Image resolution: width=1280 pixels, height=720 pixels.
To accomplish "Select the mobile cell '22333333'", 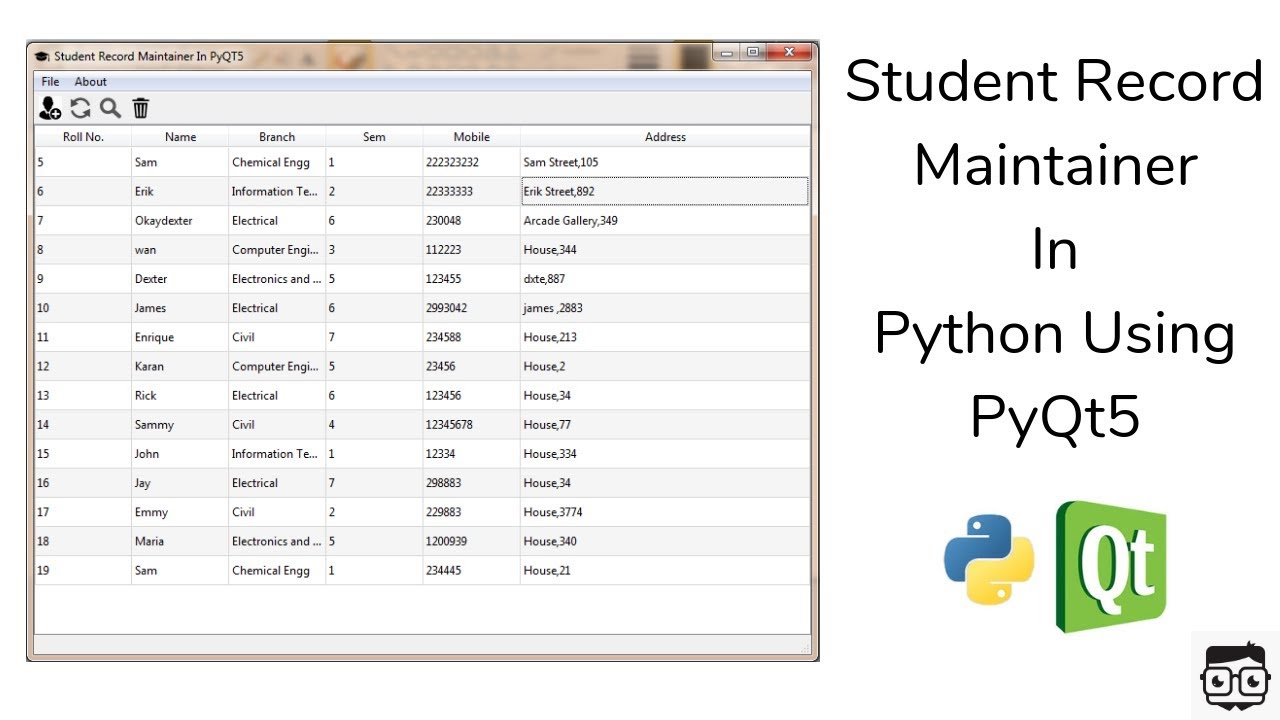I will tap(471, 191).
